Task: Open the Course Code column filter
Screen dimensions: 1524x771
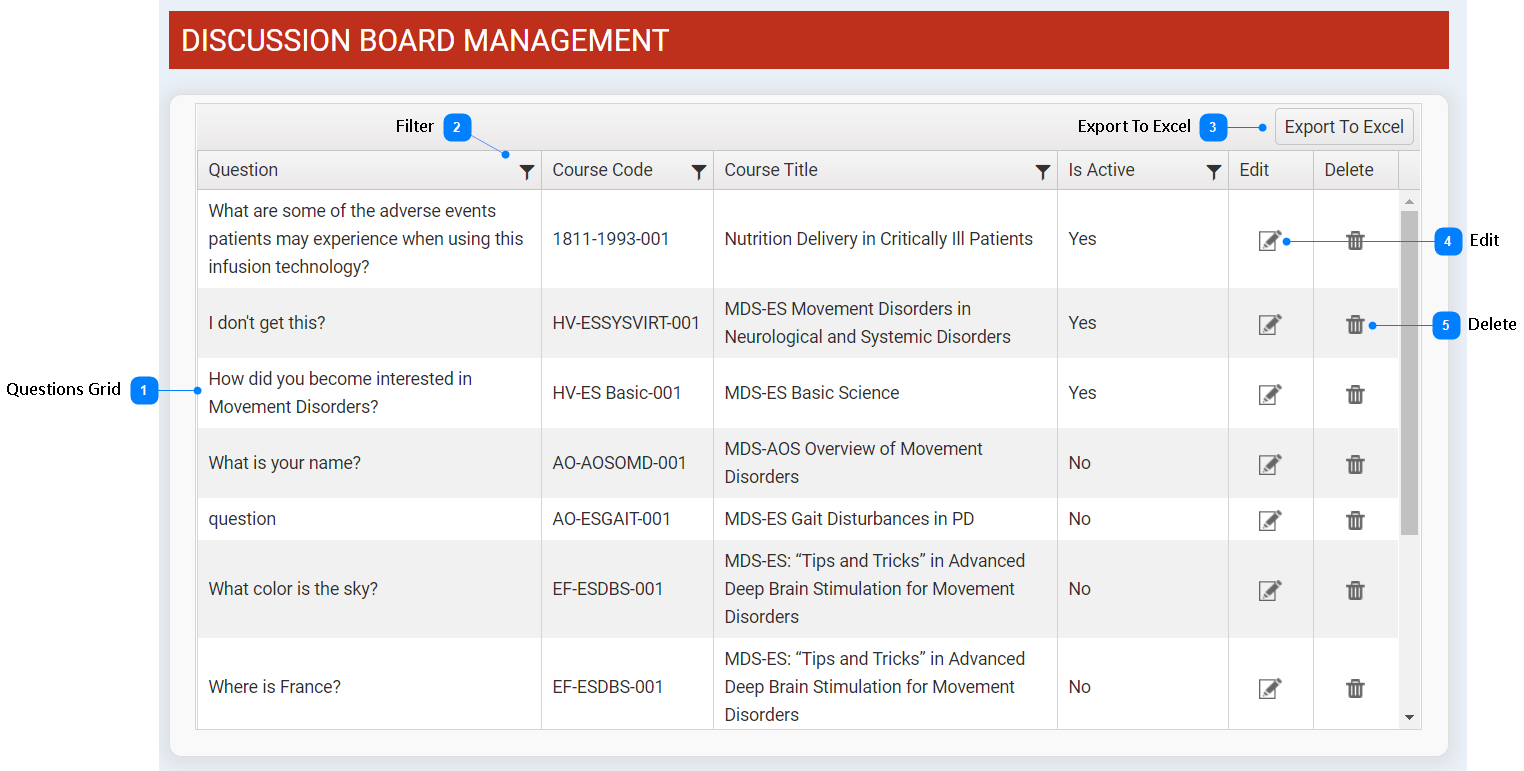Action: pos(699,172)
